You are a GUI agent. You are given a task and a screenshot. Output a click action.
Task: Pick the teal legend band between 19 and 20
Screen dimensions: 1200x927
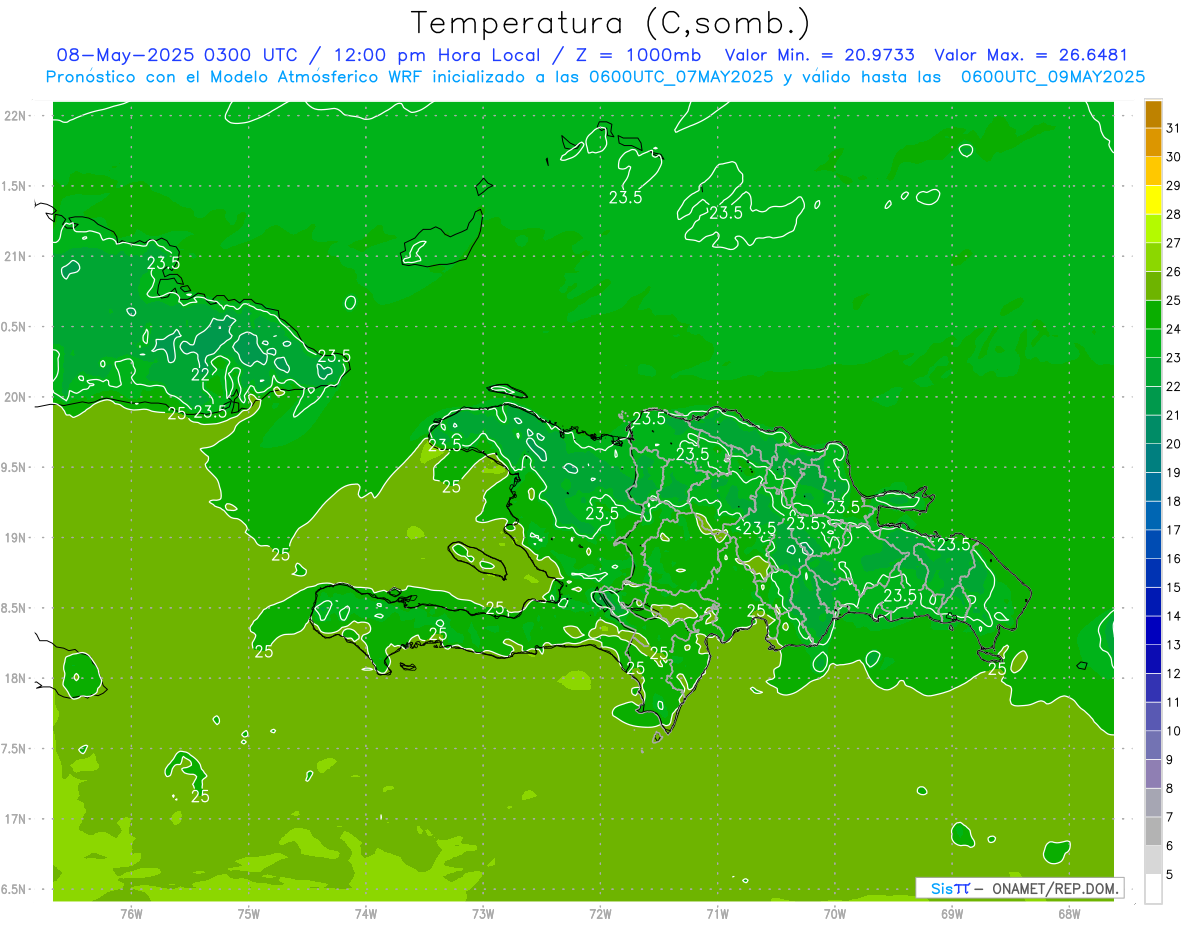(1153, 458)
